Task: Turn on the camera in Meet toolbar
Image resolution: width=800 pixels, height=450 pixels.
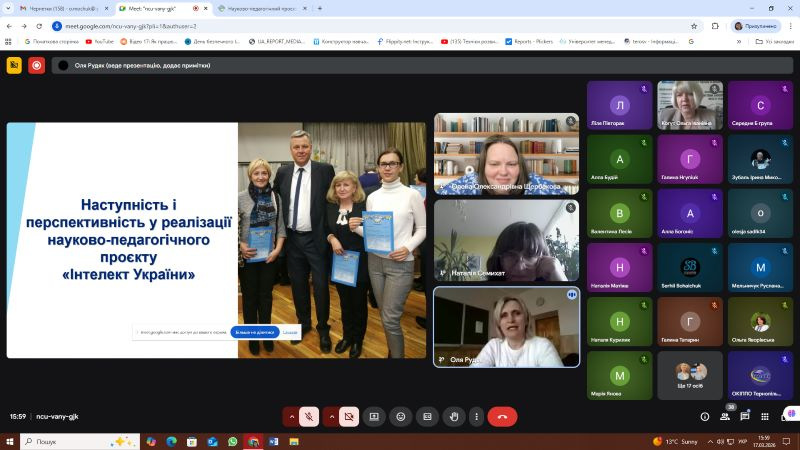Action: click(x=348, y=416)
